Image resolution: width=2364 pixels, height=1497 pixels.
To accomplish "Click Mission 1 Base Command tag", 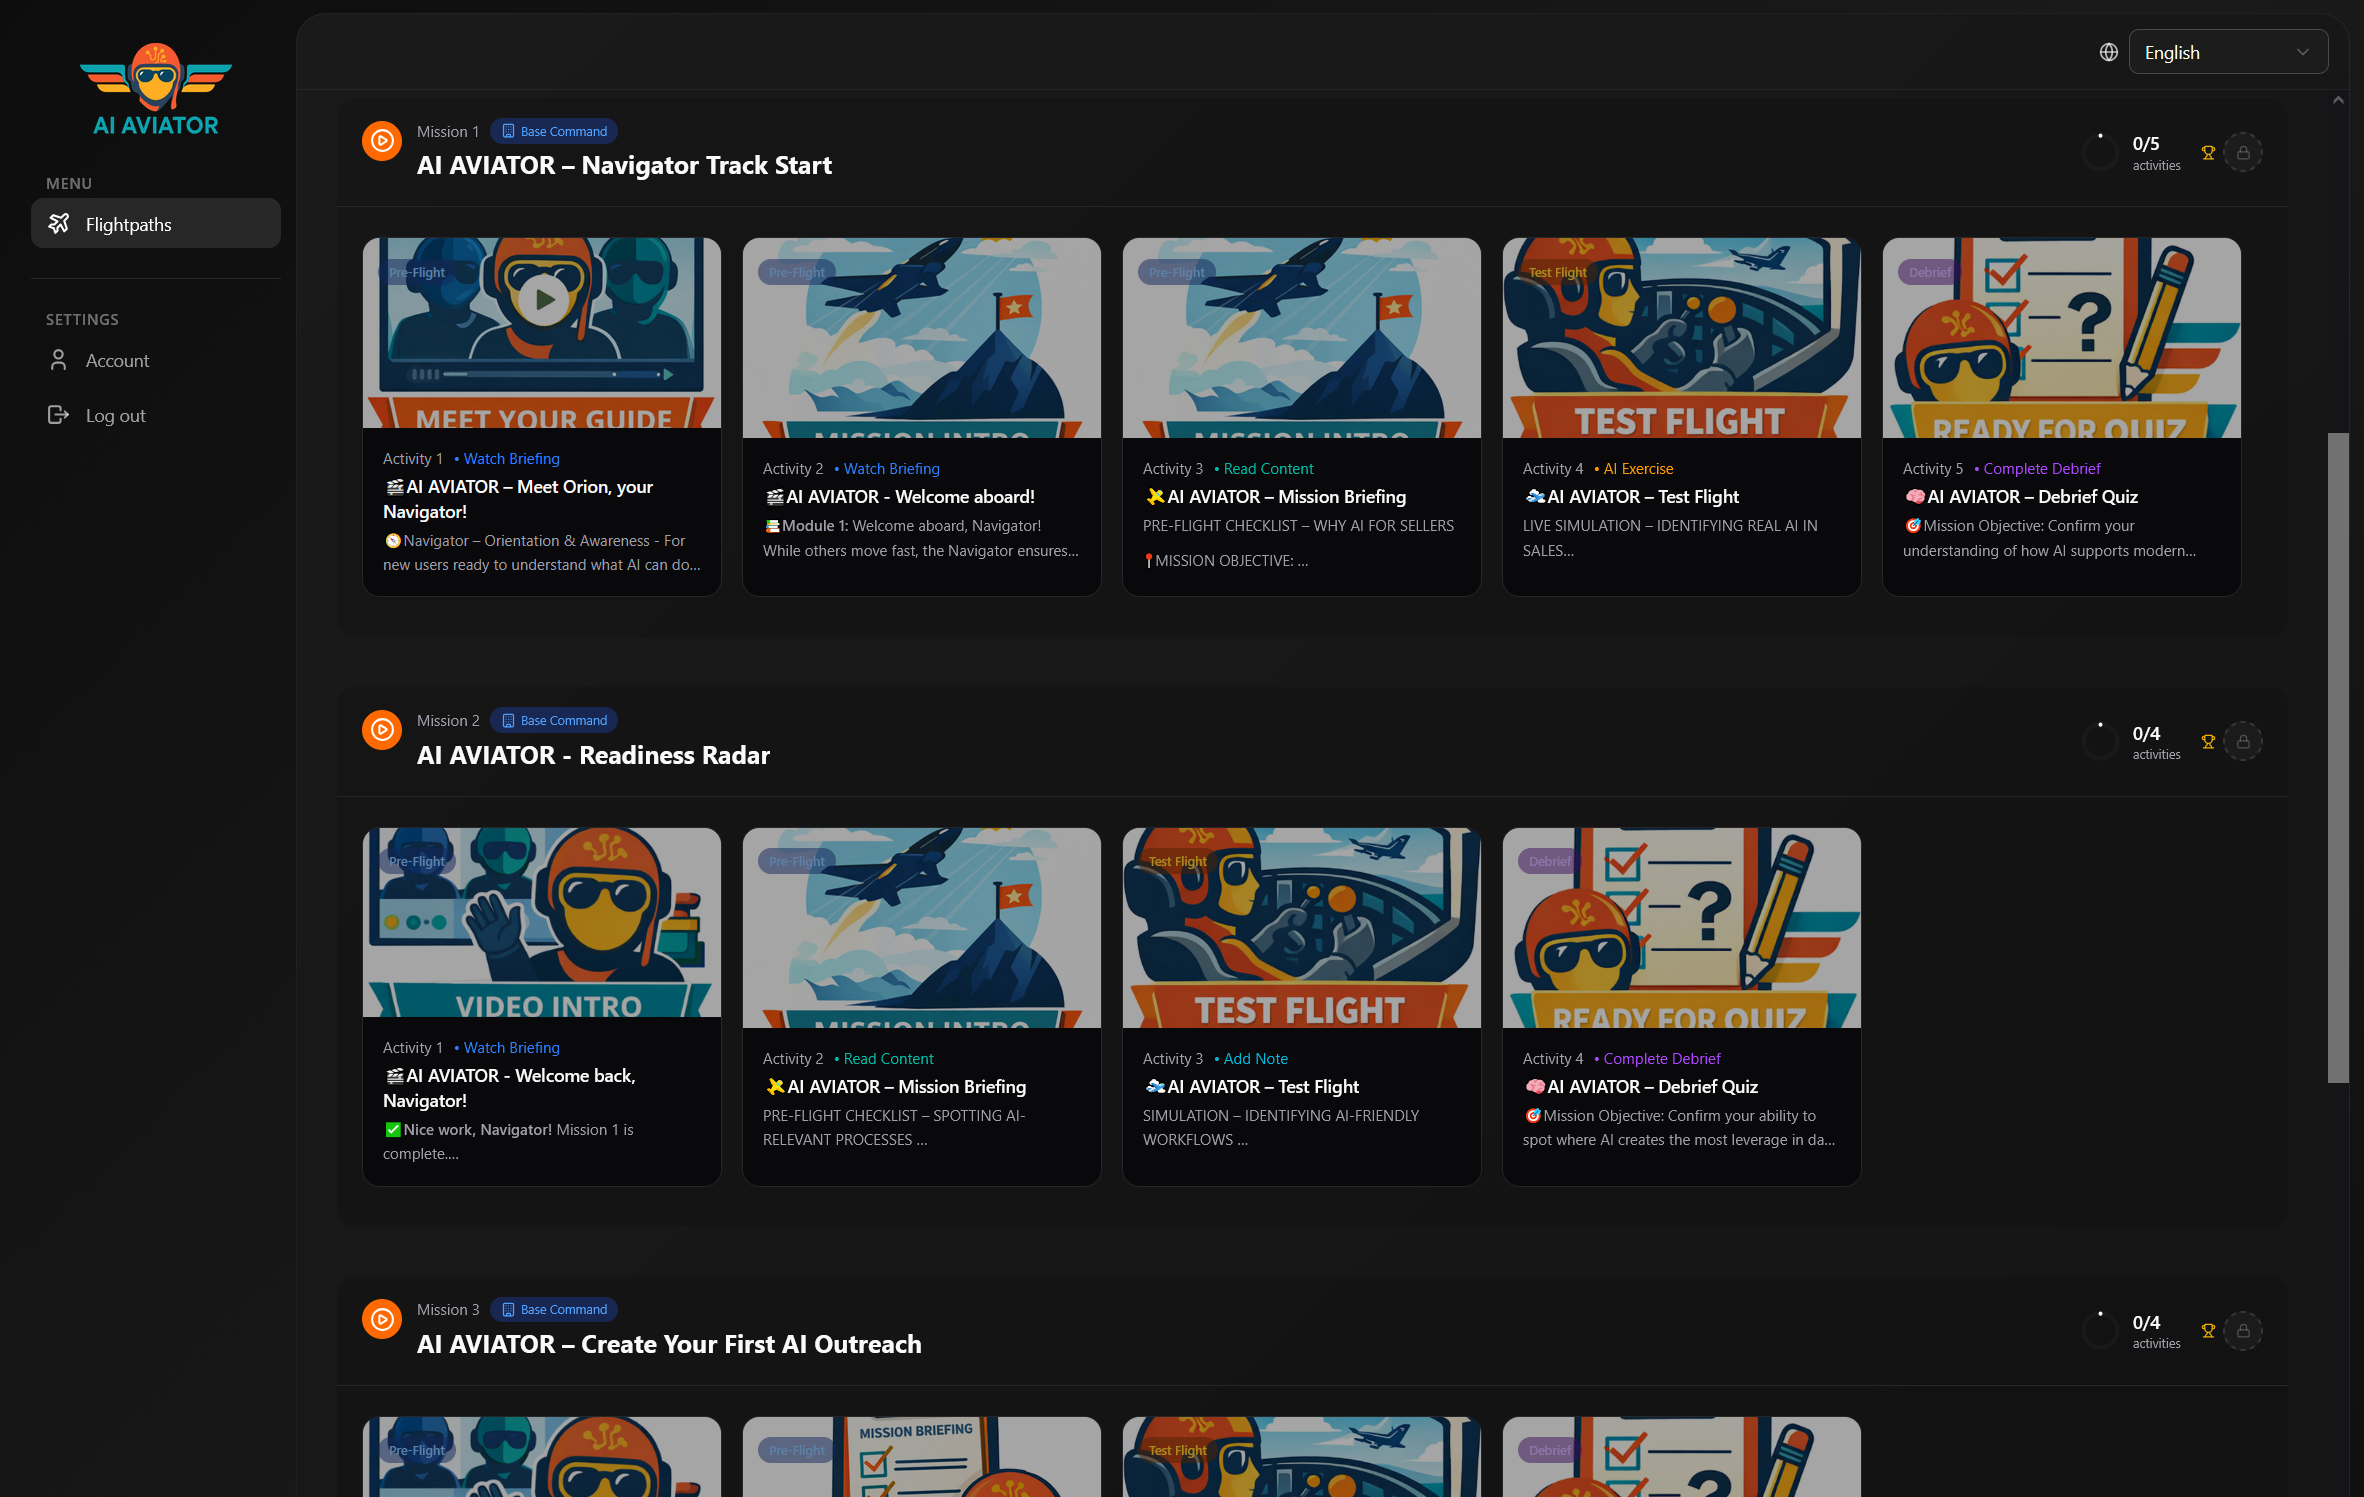I will pyautogui.click(x=554, y=132).
